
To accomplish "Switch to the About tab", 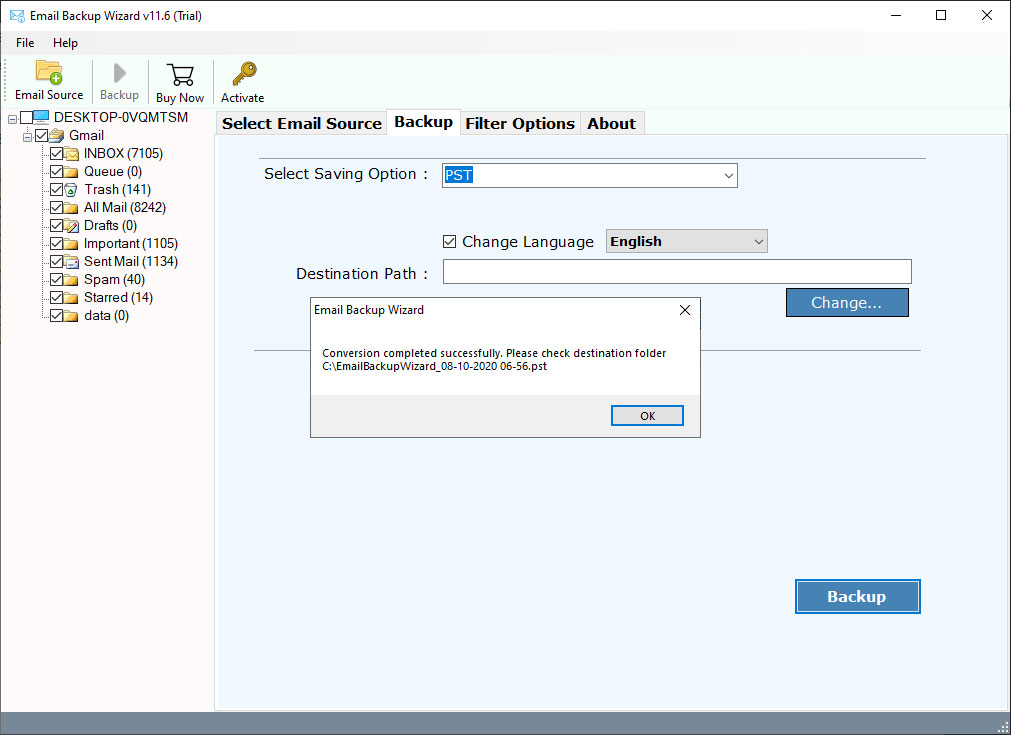I will [611, 123].
